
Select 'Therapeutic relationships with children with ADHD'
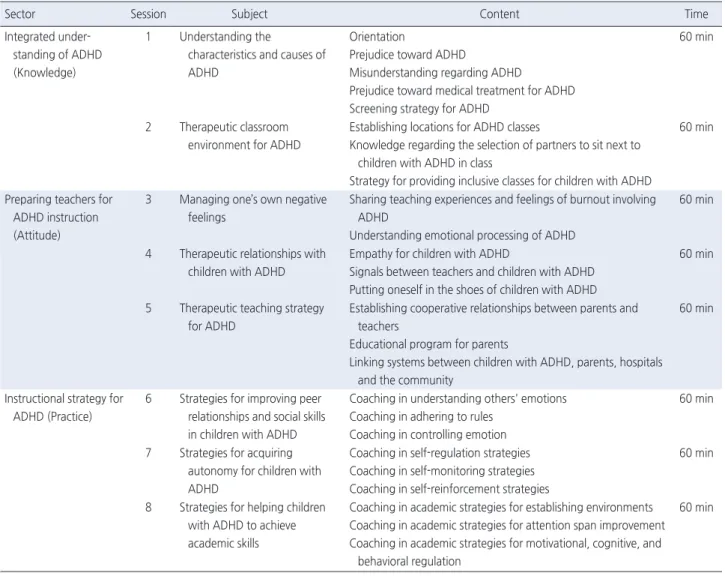click(x=252, y=263)
